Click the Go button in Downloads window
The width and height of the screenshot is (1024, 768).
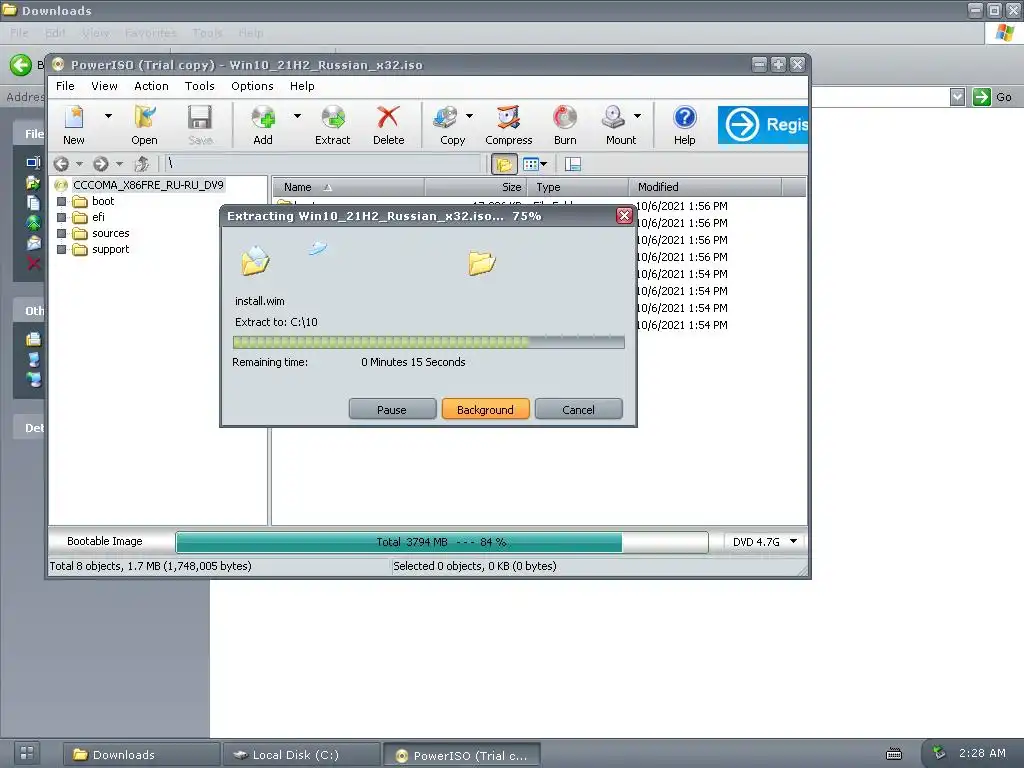[993, 97]
